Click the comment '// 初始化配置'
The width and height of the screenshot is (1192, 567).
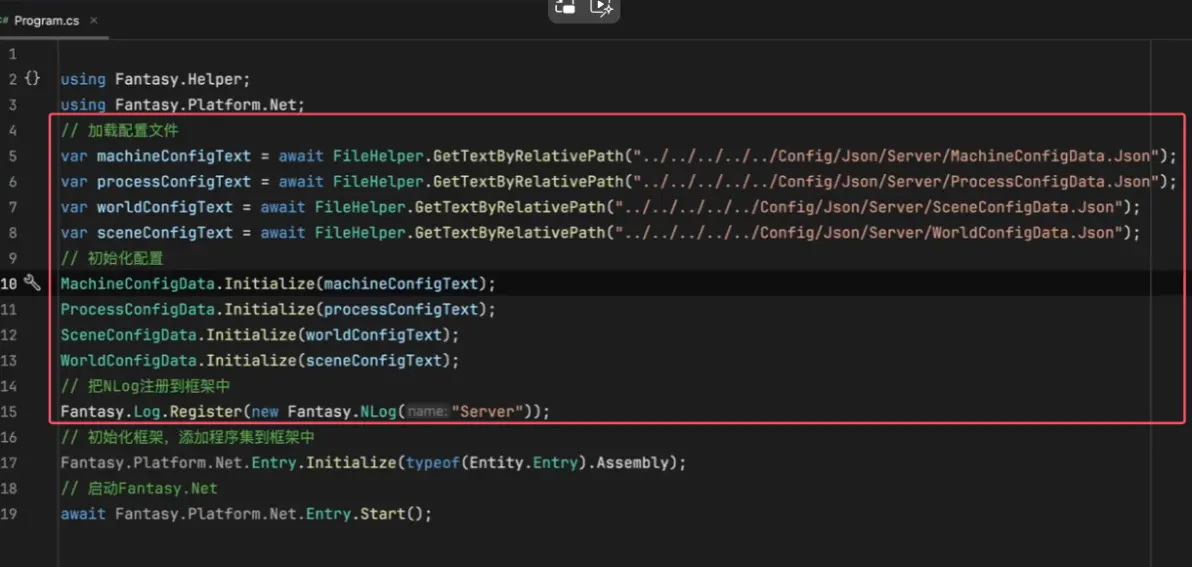111,258
